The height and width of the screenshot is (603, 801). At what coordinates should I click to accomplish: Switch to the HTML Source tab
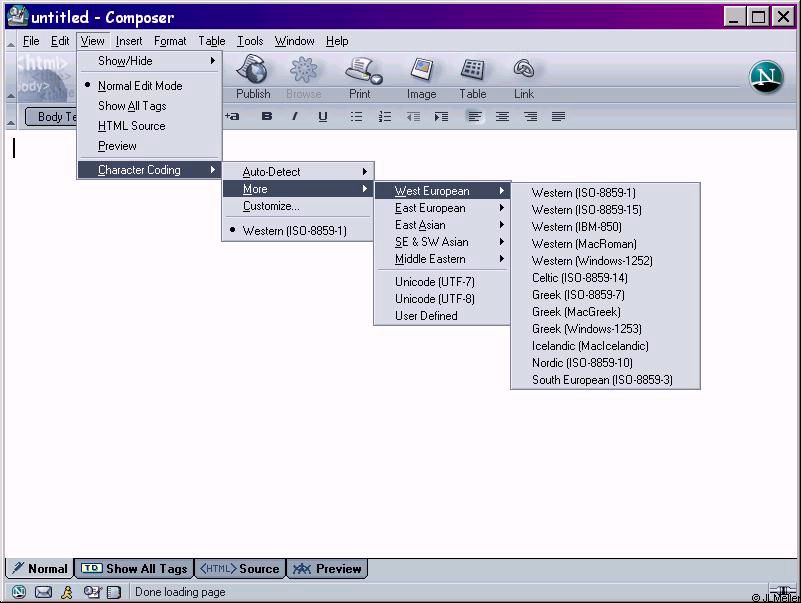pos(240,568)
